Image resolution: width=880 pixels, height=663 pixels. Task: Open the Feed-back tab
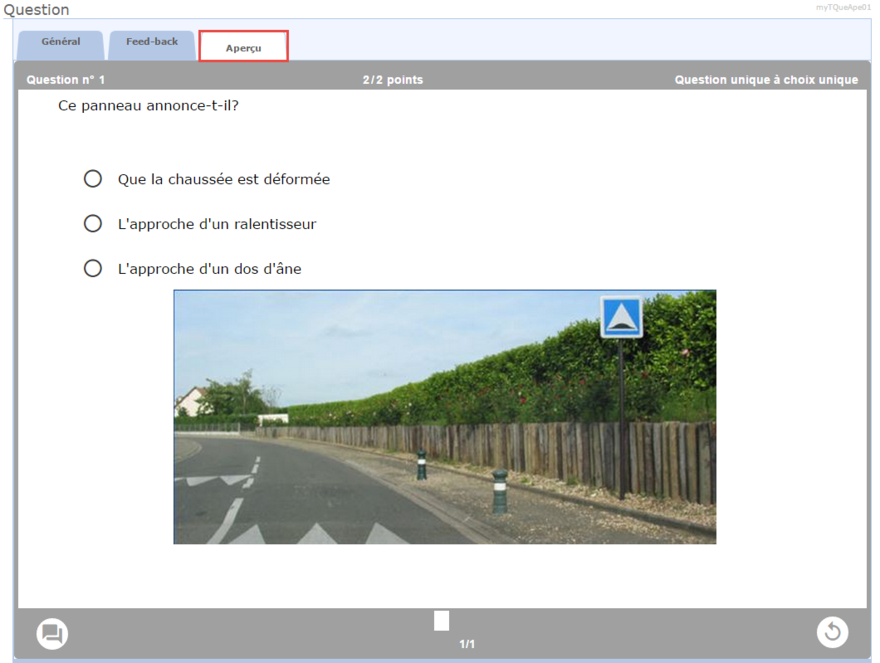[x=152, y=43]
